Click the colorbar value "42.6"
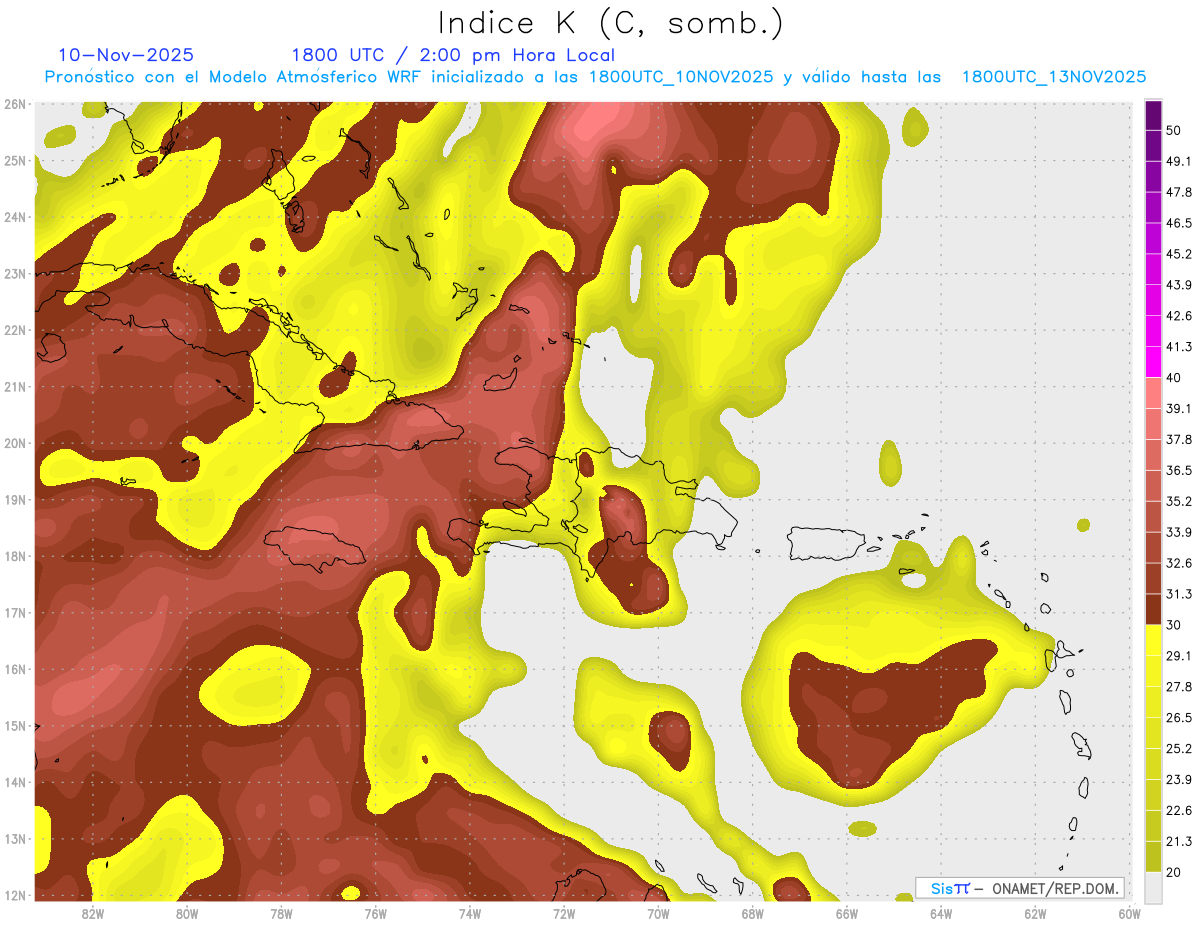Image resolution: width=1200 pixels, height=927 pixels. point(1179,316)
